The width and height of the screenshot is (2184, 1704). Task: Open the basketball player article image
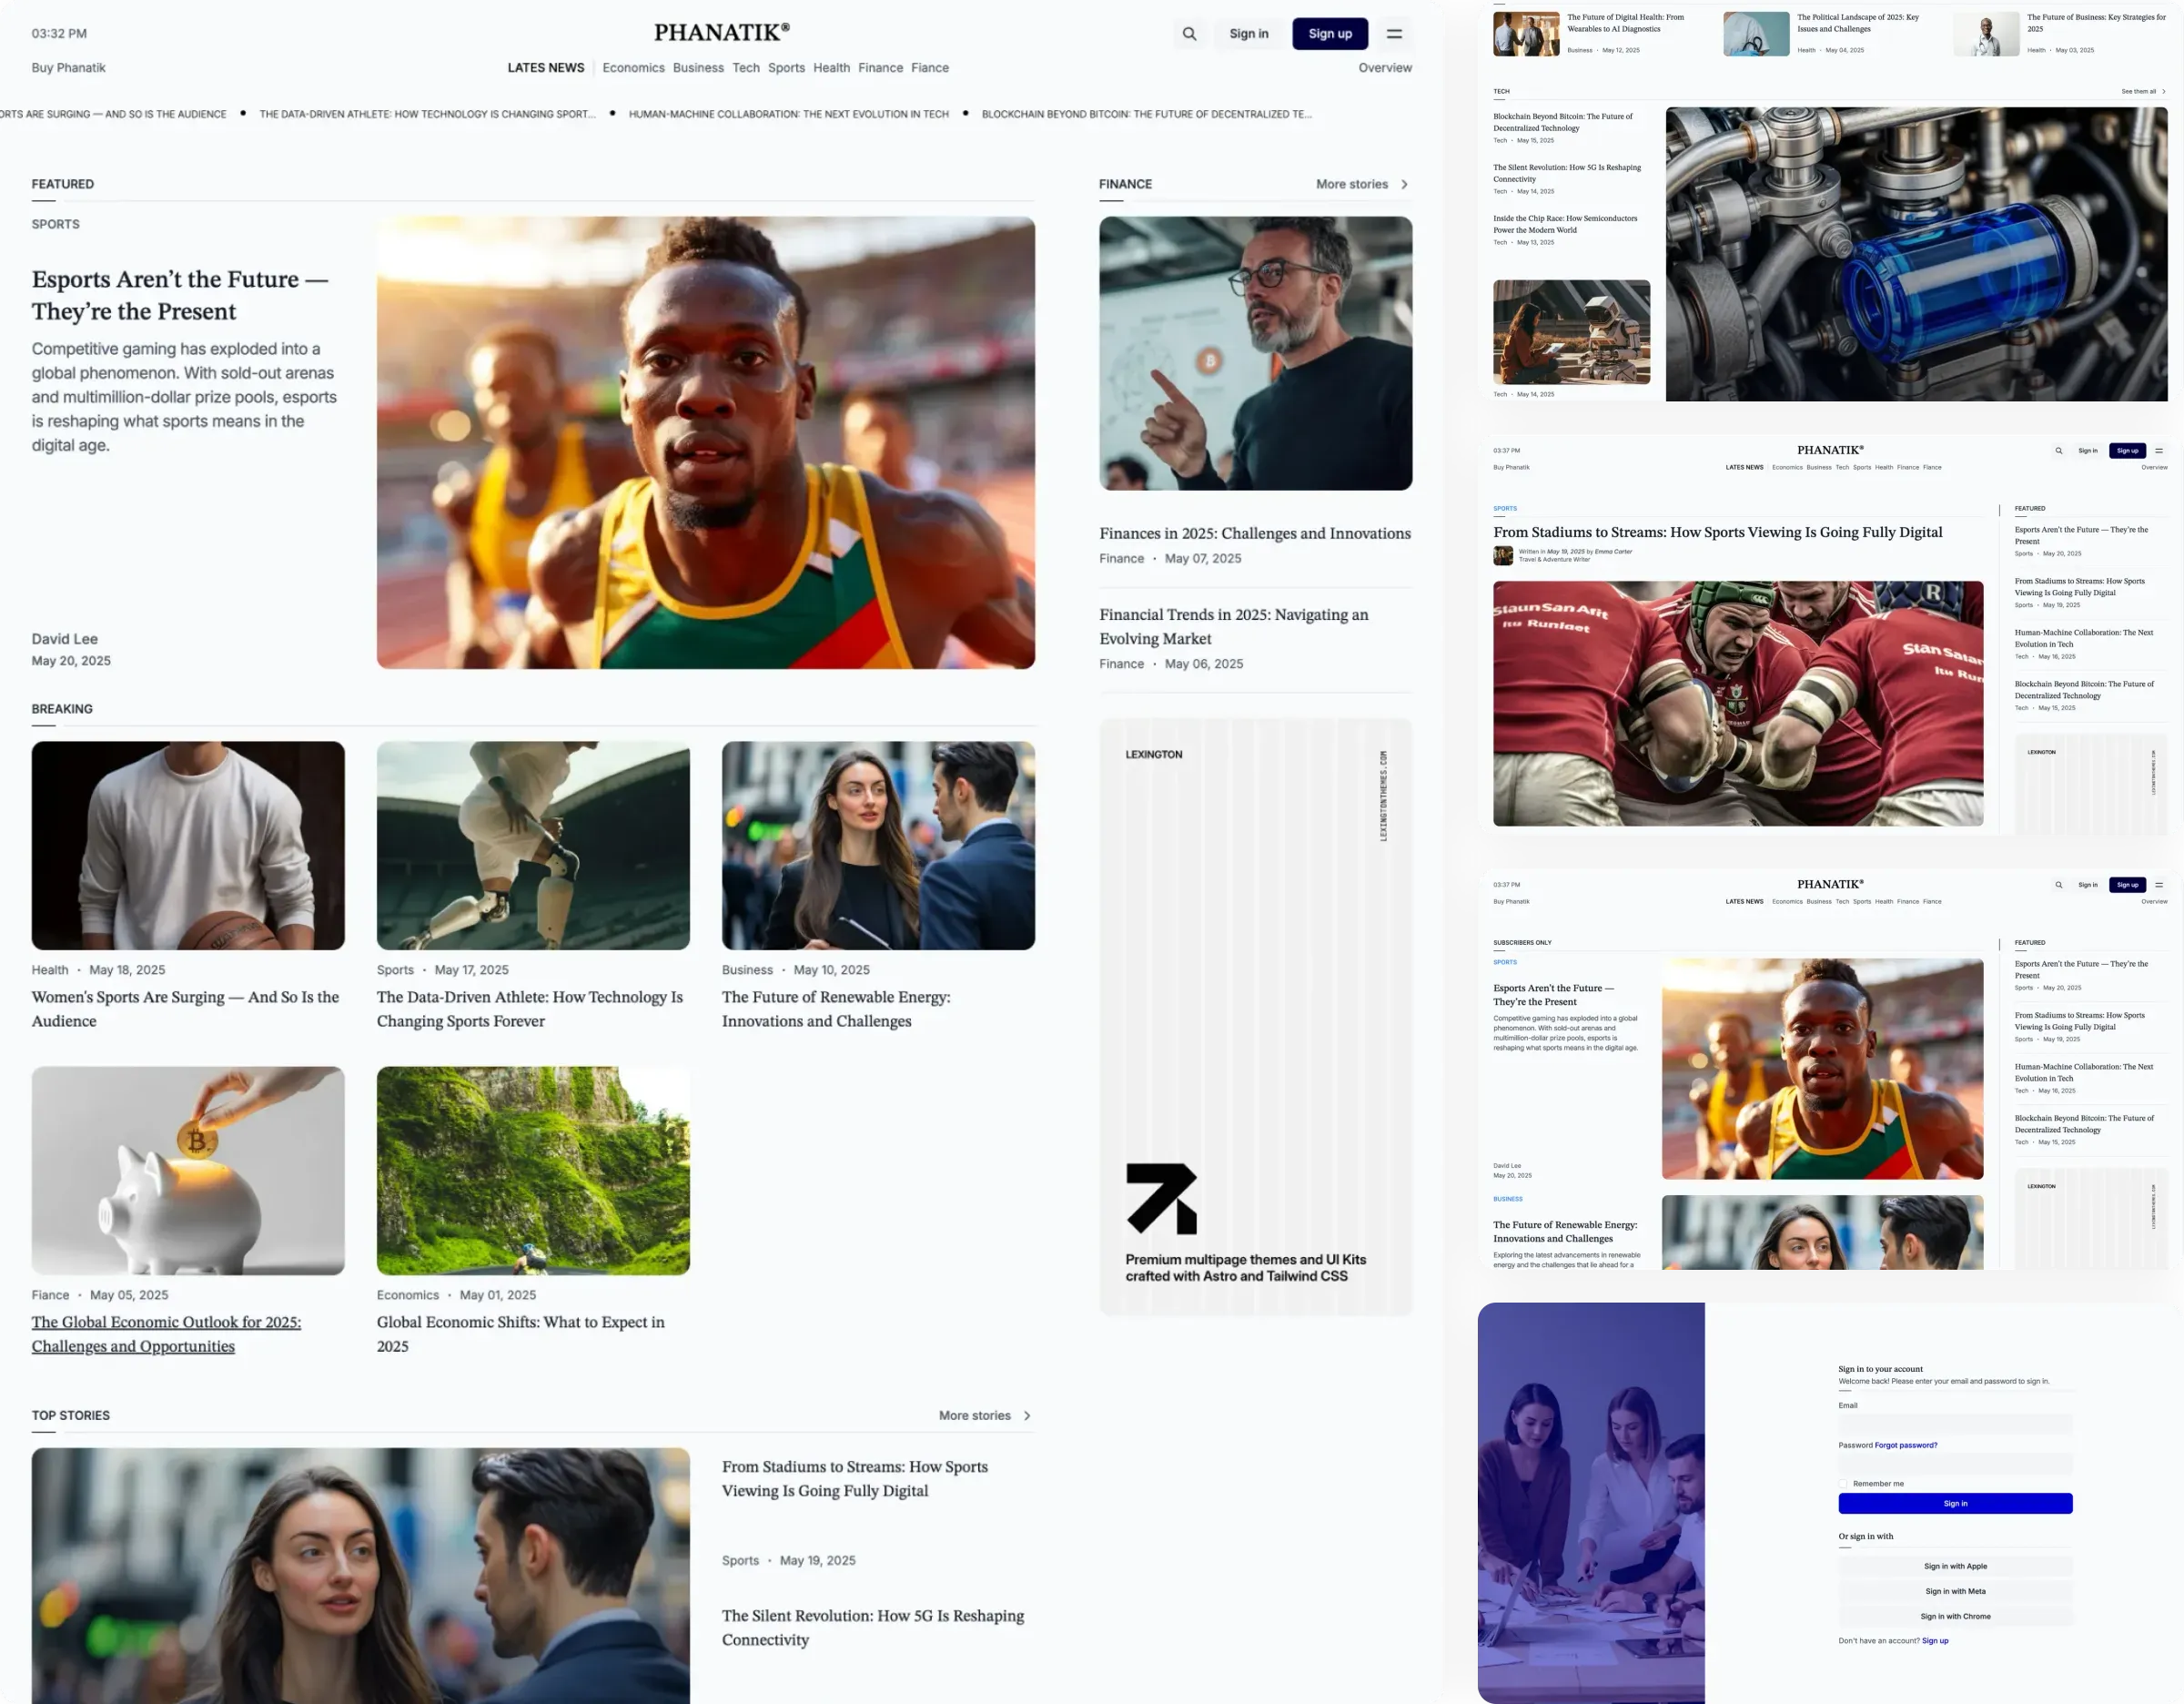pos(188,845)
